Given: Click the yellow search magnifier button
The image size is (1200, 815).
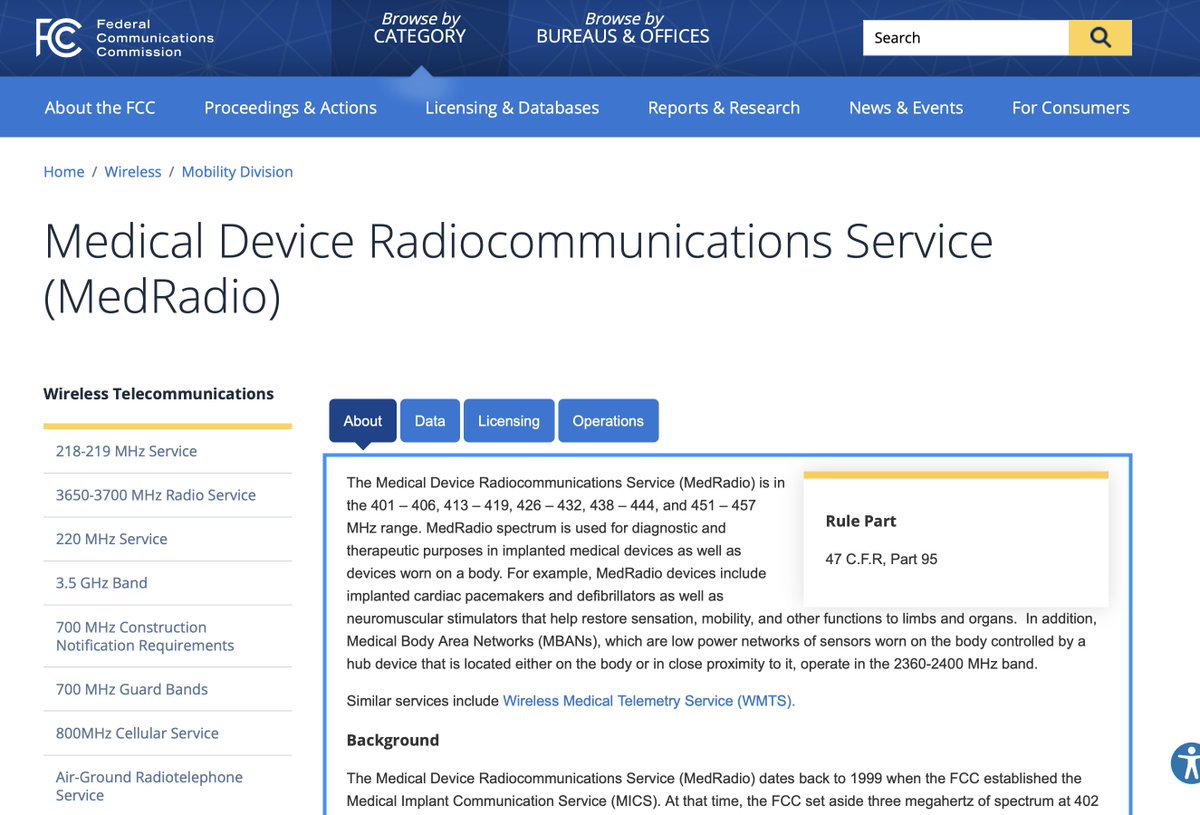Looking at the screenshot, I should 1100,38.
